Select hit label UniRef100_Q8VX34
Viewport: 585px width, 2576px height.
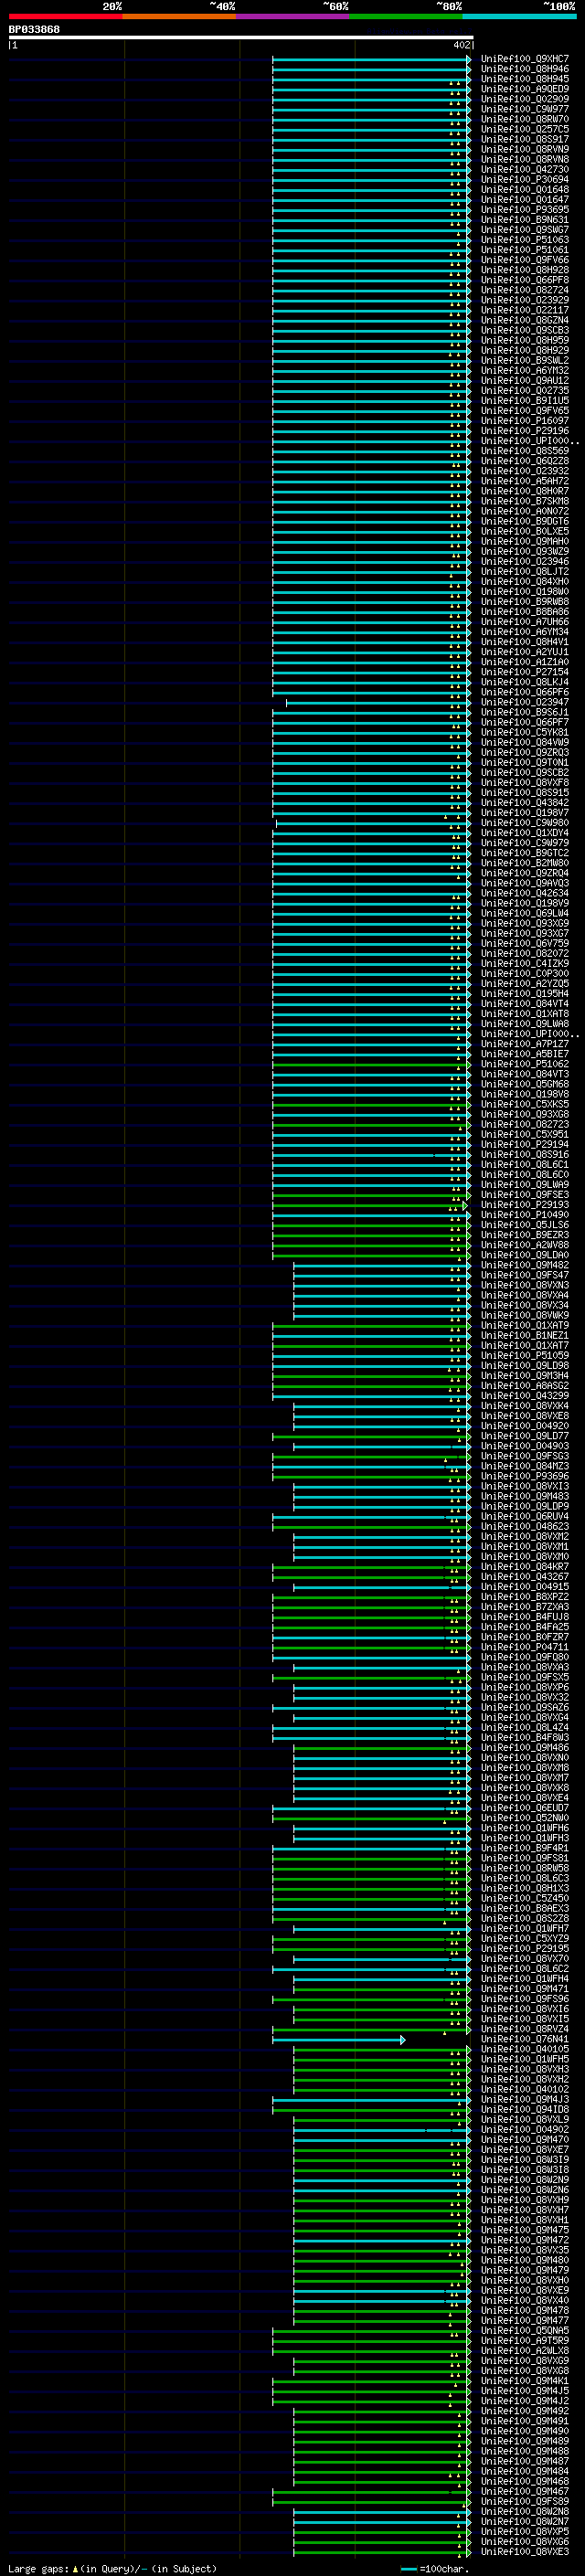tap(525, 1305)
